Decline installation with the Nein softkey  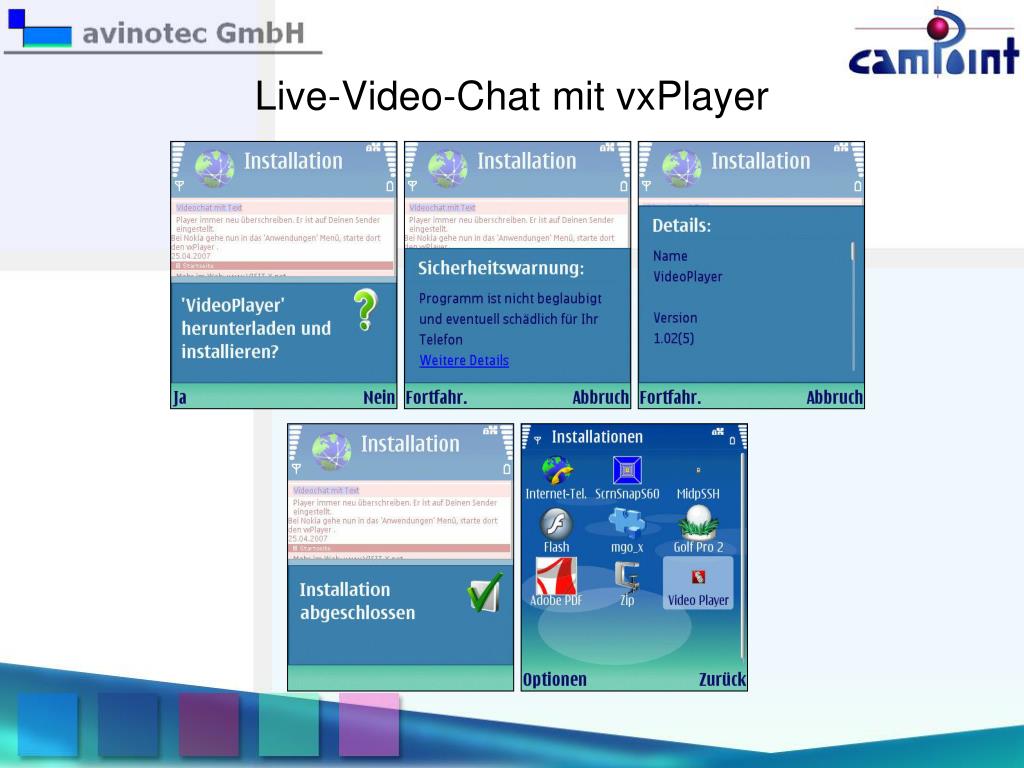(x=379, y=397)
